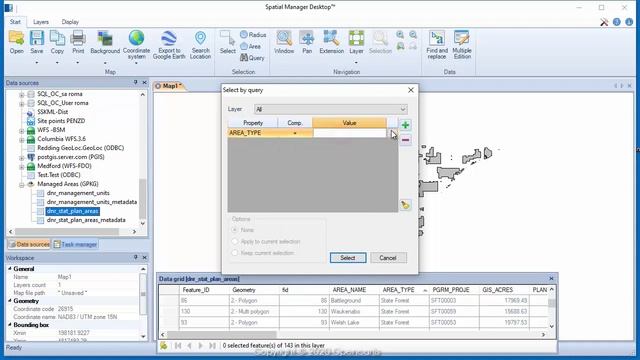Viewport: 640px width, 360px height.
Task: Click Export to Google Earth icon
Action: click(169, 38)
